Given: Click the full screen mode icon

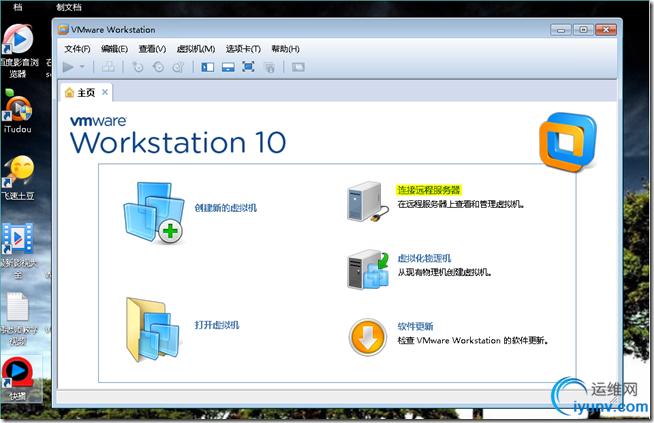Looking at the screenshot, I should coord(248,67).
